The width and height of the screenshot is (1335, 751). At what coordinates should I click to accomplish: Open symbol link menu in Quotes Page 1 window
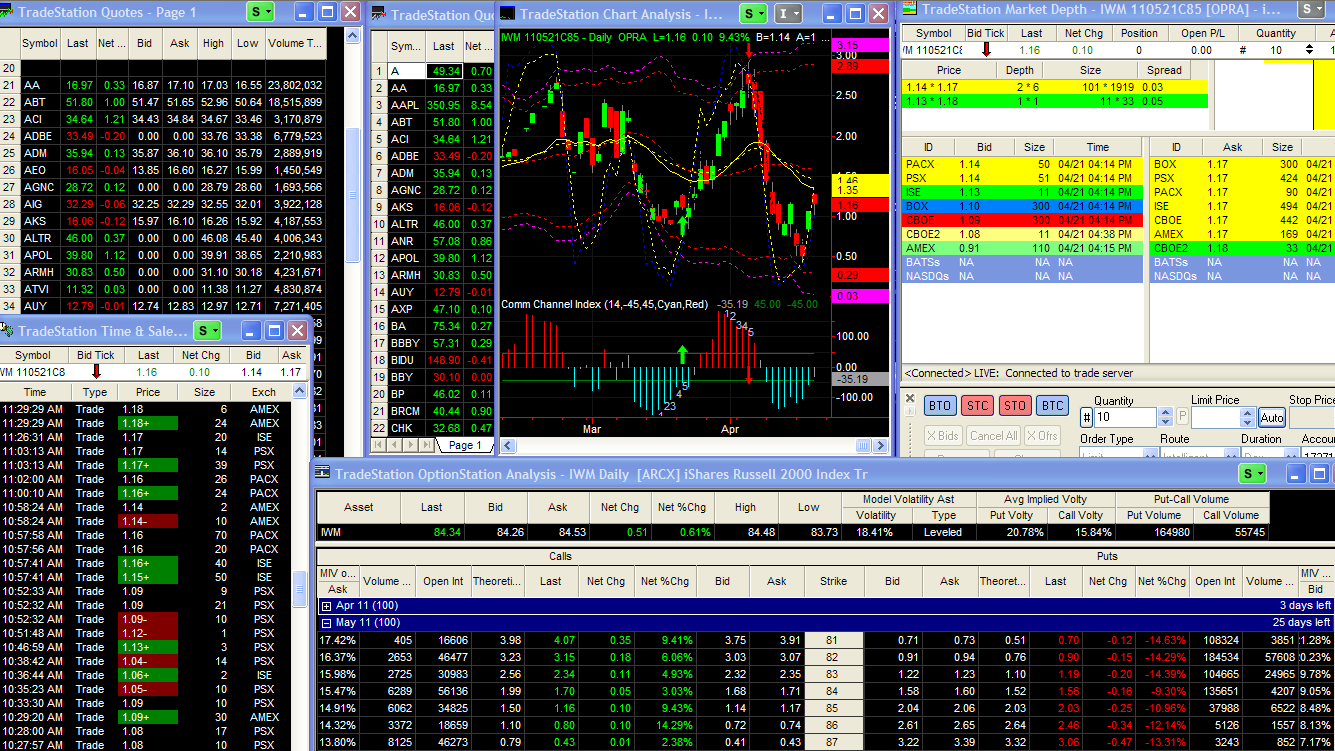(x=261, y=12)
